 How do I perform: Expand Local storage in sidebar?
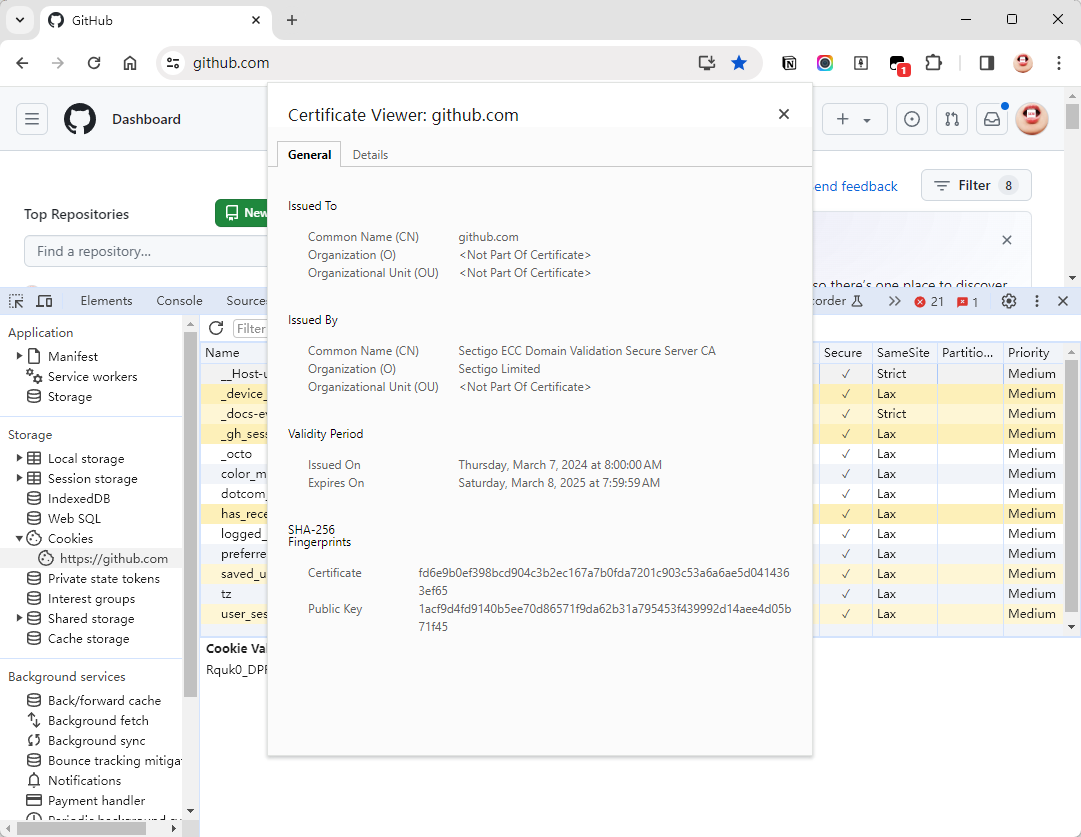19,458
